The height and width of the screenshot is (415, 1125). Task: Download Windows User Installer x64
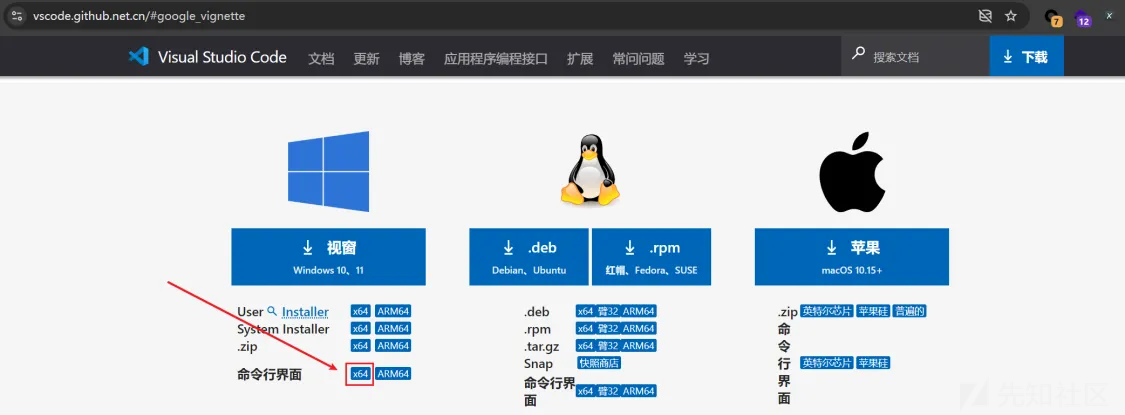pos(360,312)
